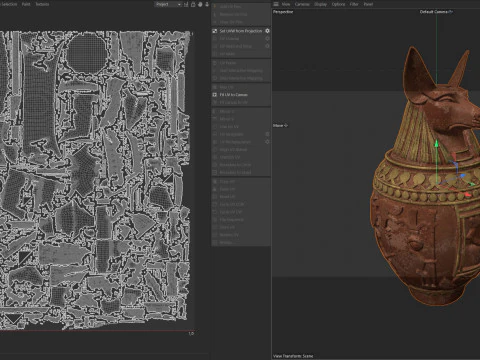This screenshot has height=360, width=480.
Task: Click round sphere icon in UV editor toolbar
Action: [200, 4]
